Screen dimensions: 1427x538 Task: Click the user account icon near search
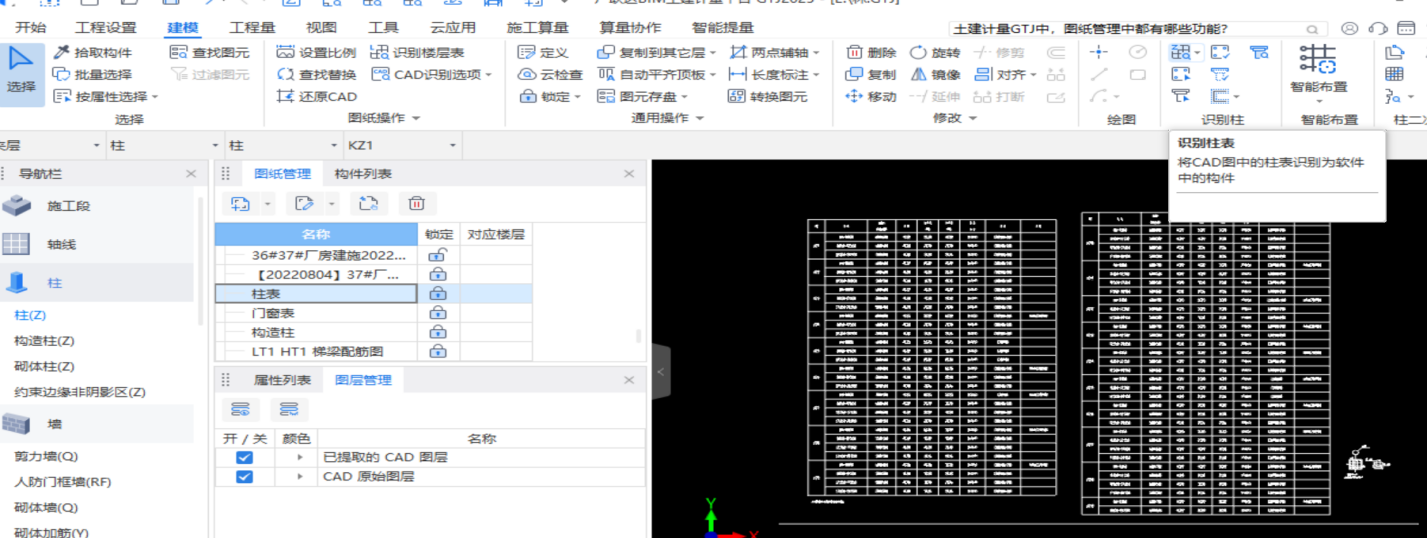pos(1350,29)
